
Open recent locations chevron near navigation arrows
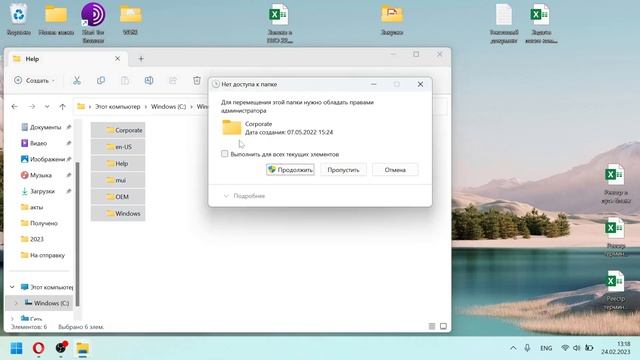[x=47, y=107]
